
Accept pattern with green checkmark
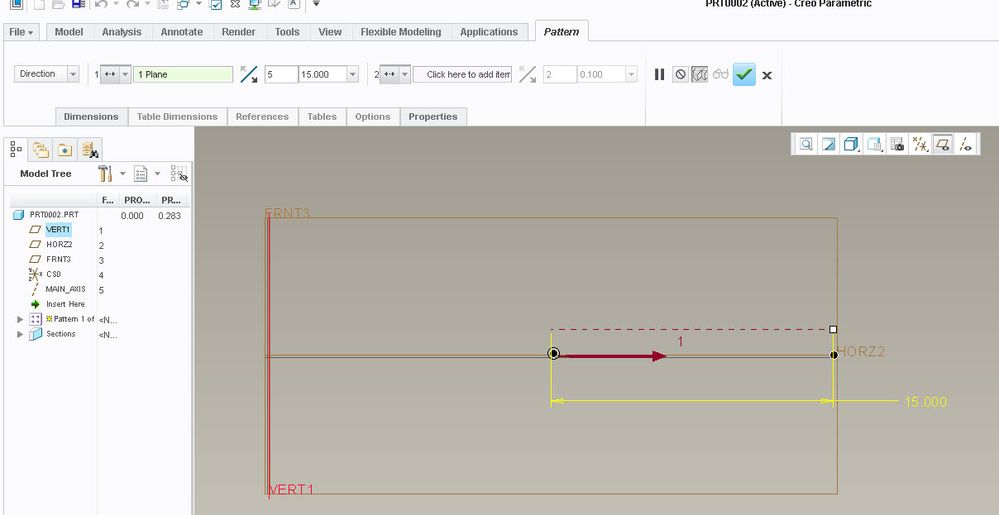744,75
